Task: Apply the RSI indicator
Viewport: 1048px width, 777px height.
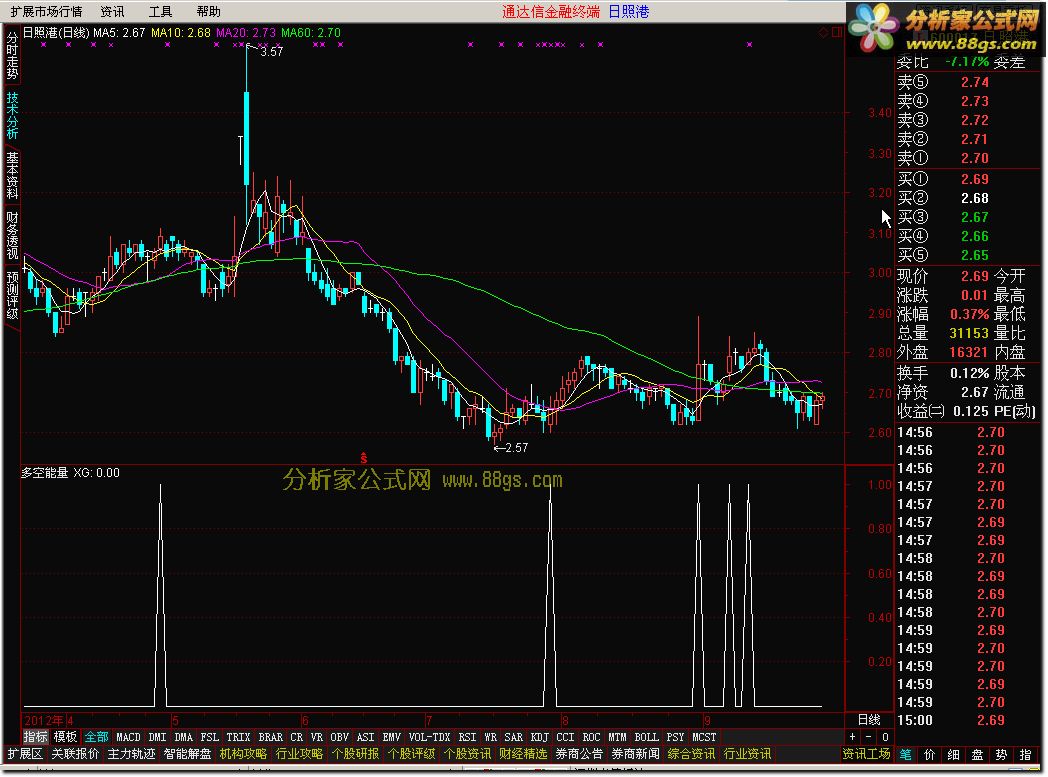Action: pos(467,737)
